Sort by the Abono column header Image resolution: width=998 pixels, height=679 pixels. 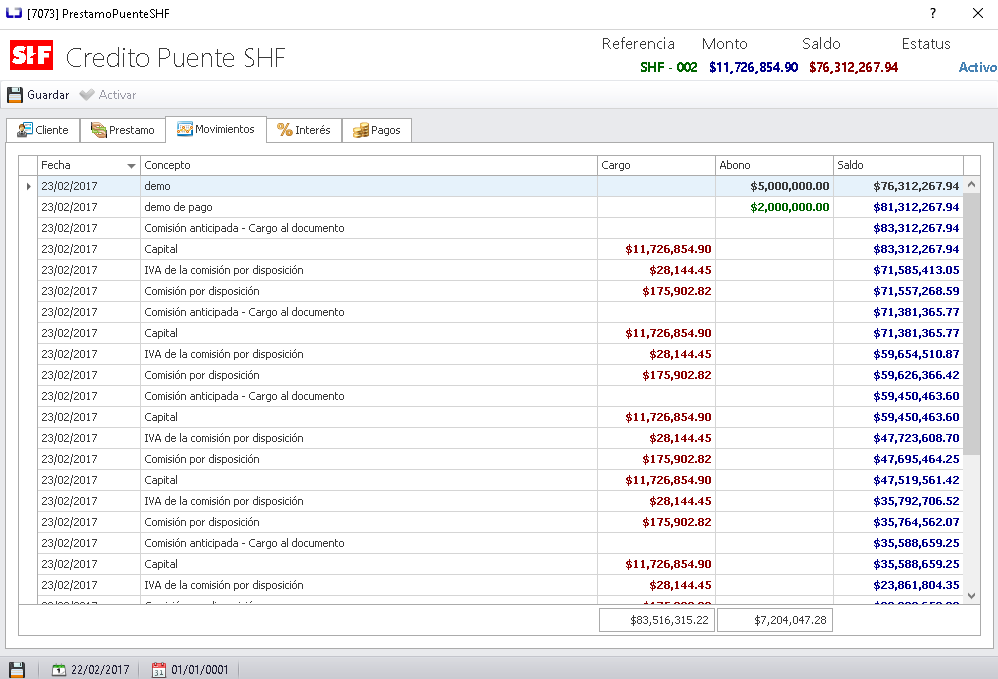[x=774, y=165]
